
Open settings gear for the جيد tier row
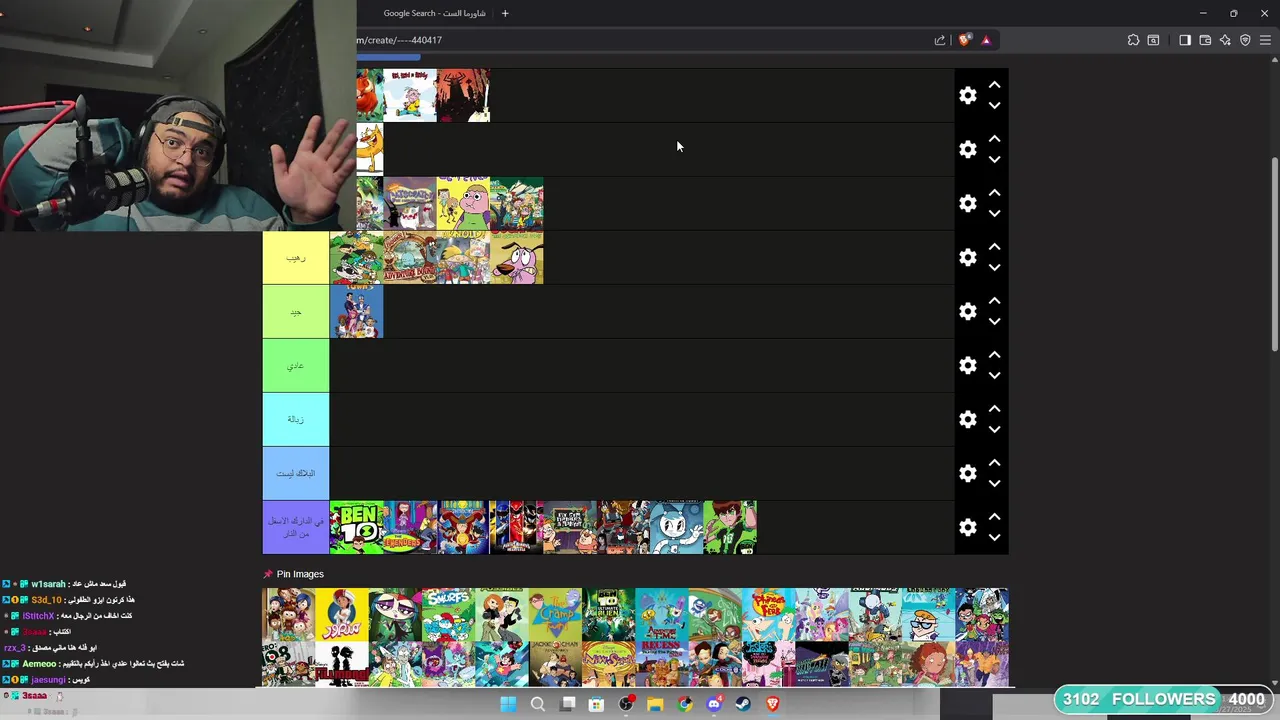967,311
